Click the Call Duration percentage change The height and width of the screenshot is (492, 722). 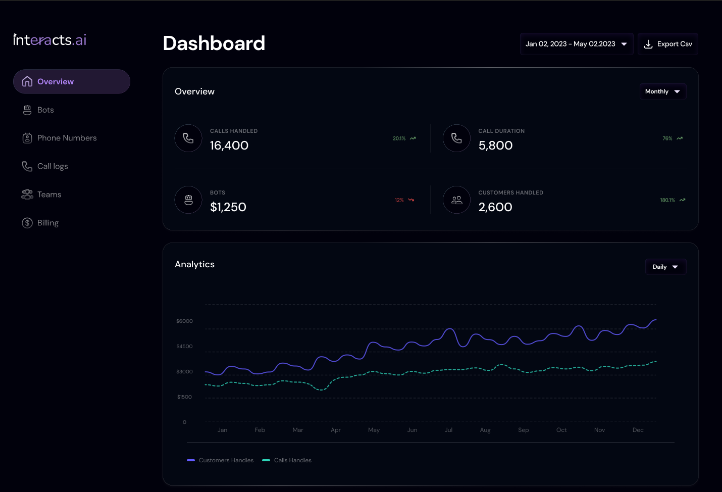[x=668, y=138]
